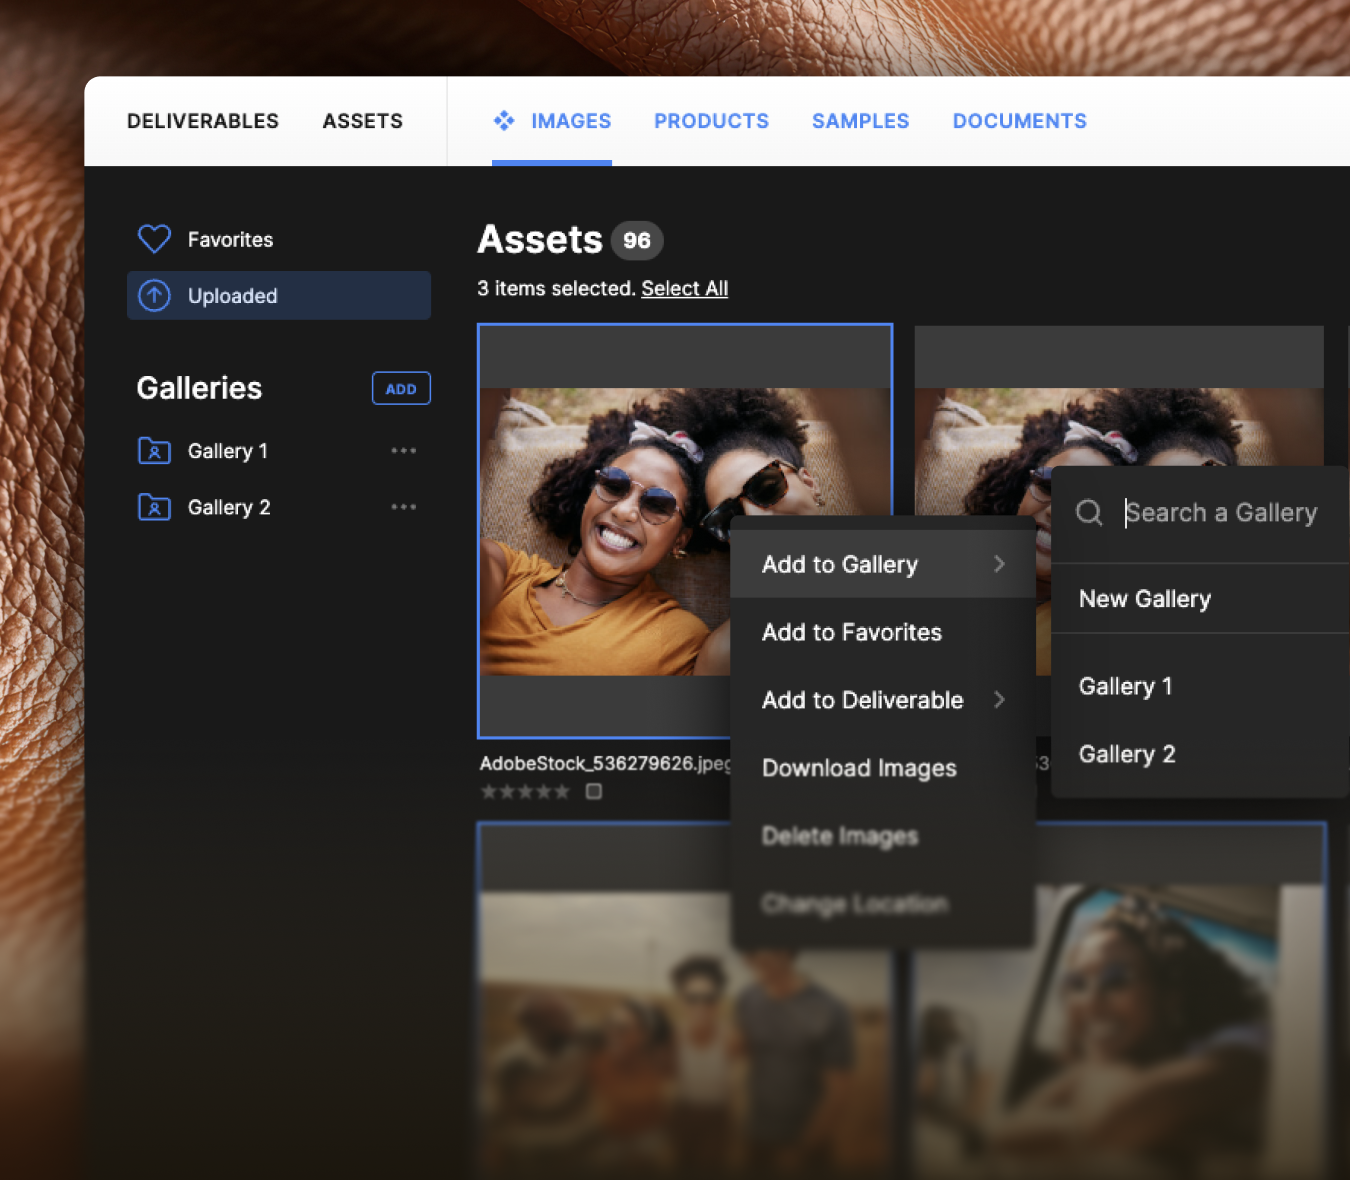Screen dimensions: 1350x1180
Task: Click the Favorites heart icon
Action: coord(154,239)
